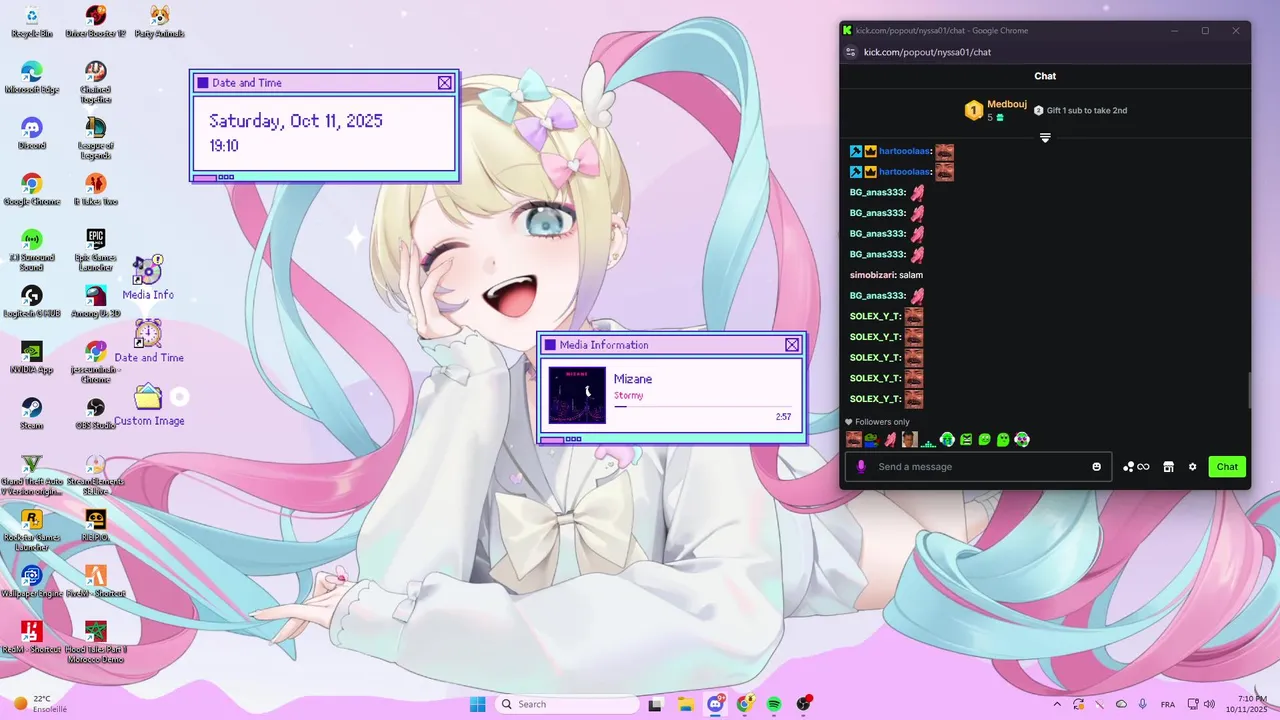This screenshot has width=1280, height=720.
Task: Open chat settings gear icon
Action: click(x=1192, y=467)
